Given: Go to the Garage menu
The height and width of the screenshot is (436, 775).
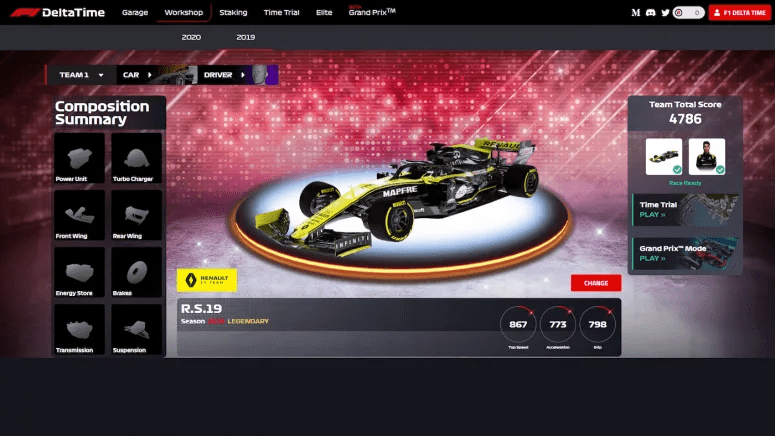Looking at the screenshot, I should pyautogui.click(x=135, y=12).
